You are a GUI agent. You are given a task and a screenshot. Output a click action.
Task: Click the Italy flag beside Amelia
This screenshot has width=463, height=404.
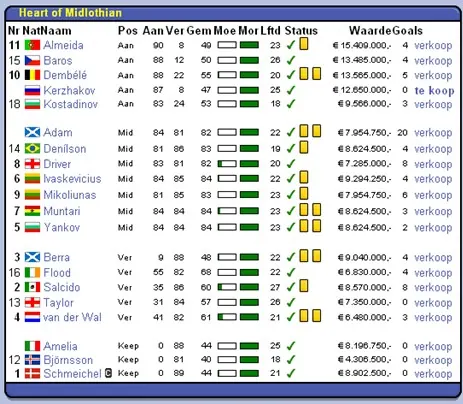(x=32, y=346)
